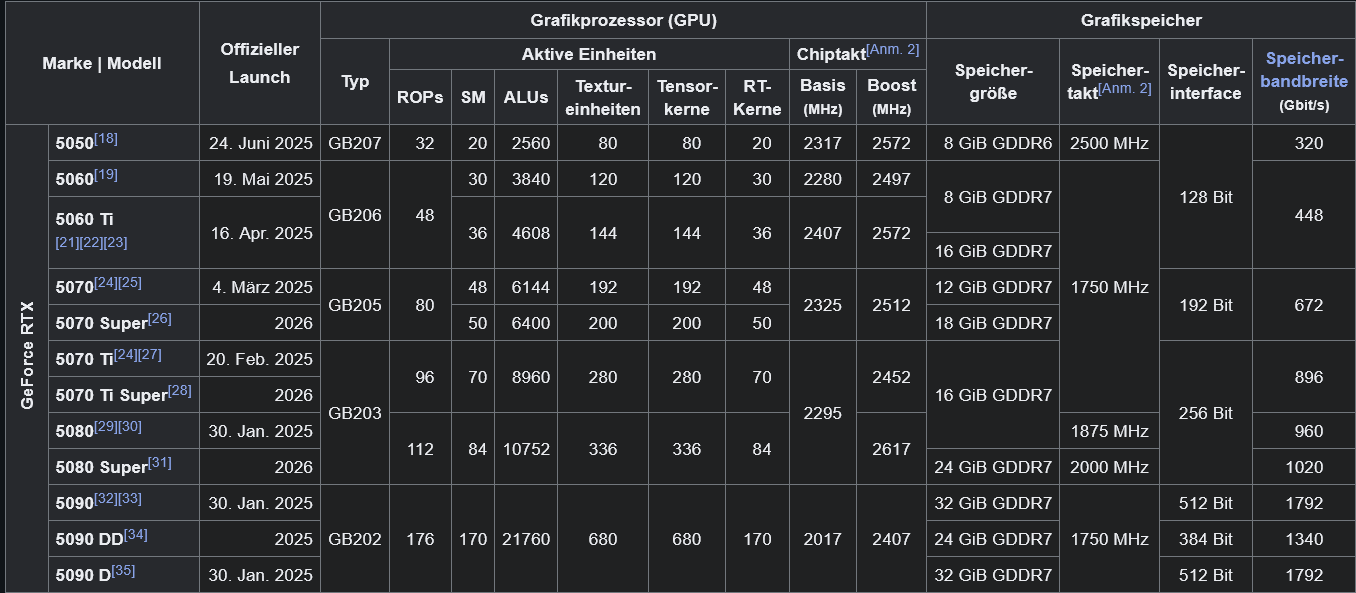This screenshot has height=593, width=1356.
Task: Open reference [35] beside 5090 D
Action: 124,570
